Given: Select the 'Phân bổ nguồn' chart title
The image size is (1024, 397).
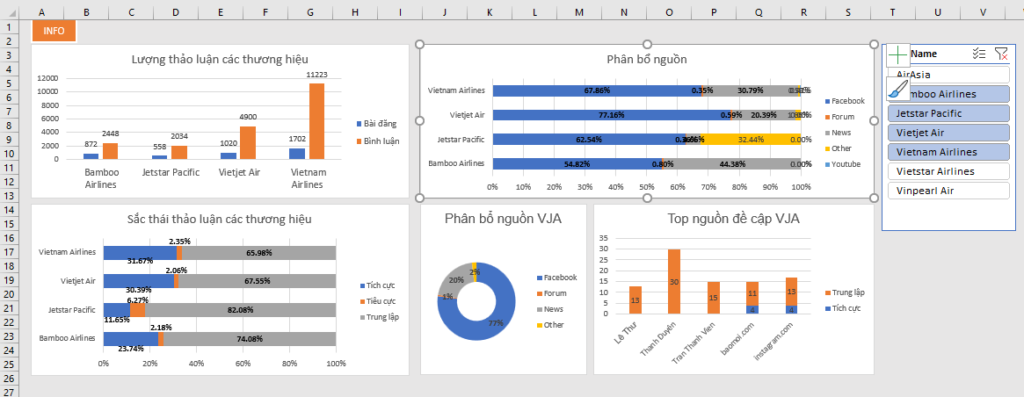Looking at the screenshot, I should 647,59.
